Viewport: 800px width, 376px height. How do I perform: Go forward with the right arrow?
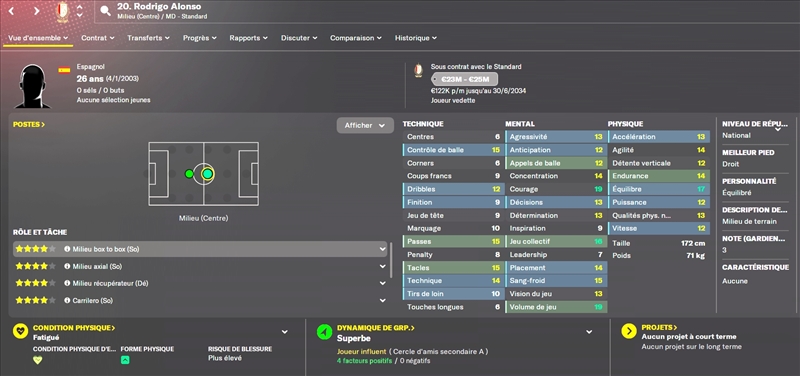(x=36, y=11)
